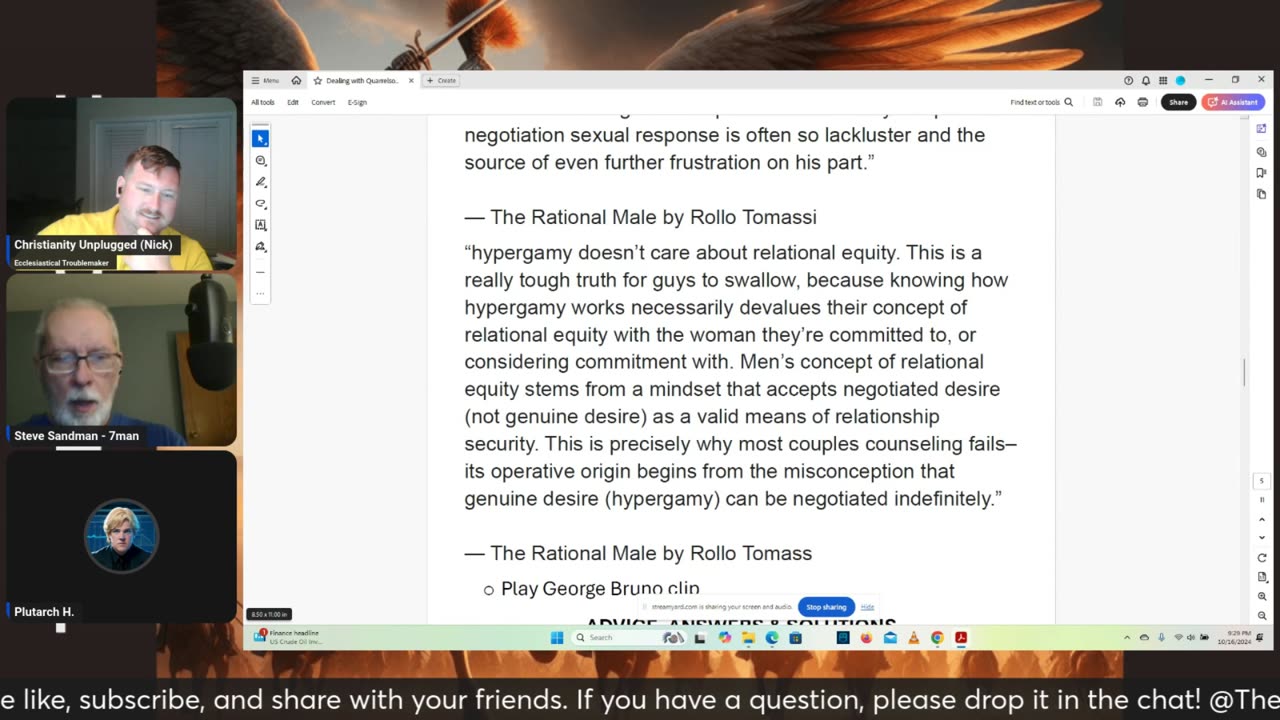
Task: Open File Explorer from taskbar
Action: [x=748, y=638]
